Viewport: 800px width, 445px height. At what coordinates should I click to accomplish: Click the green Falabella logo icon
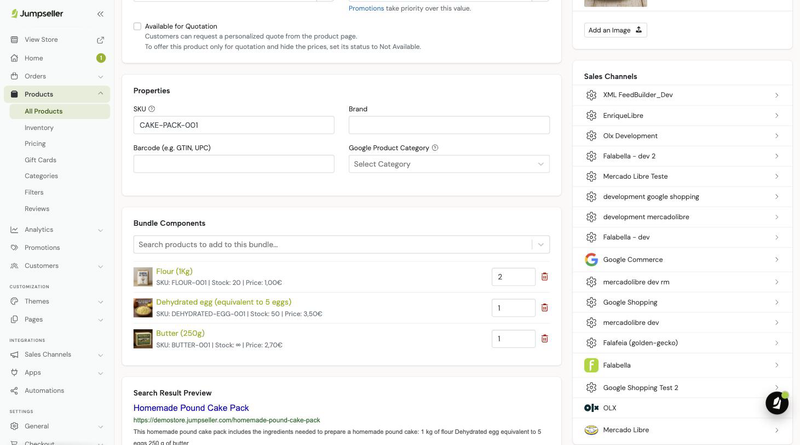coord(591,365)
